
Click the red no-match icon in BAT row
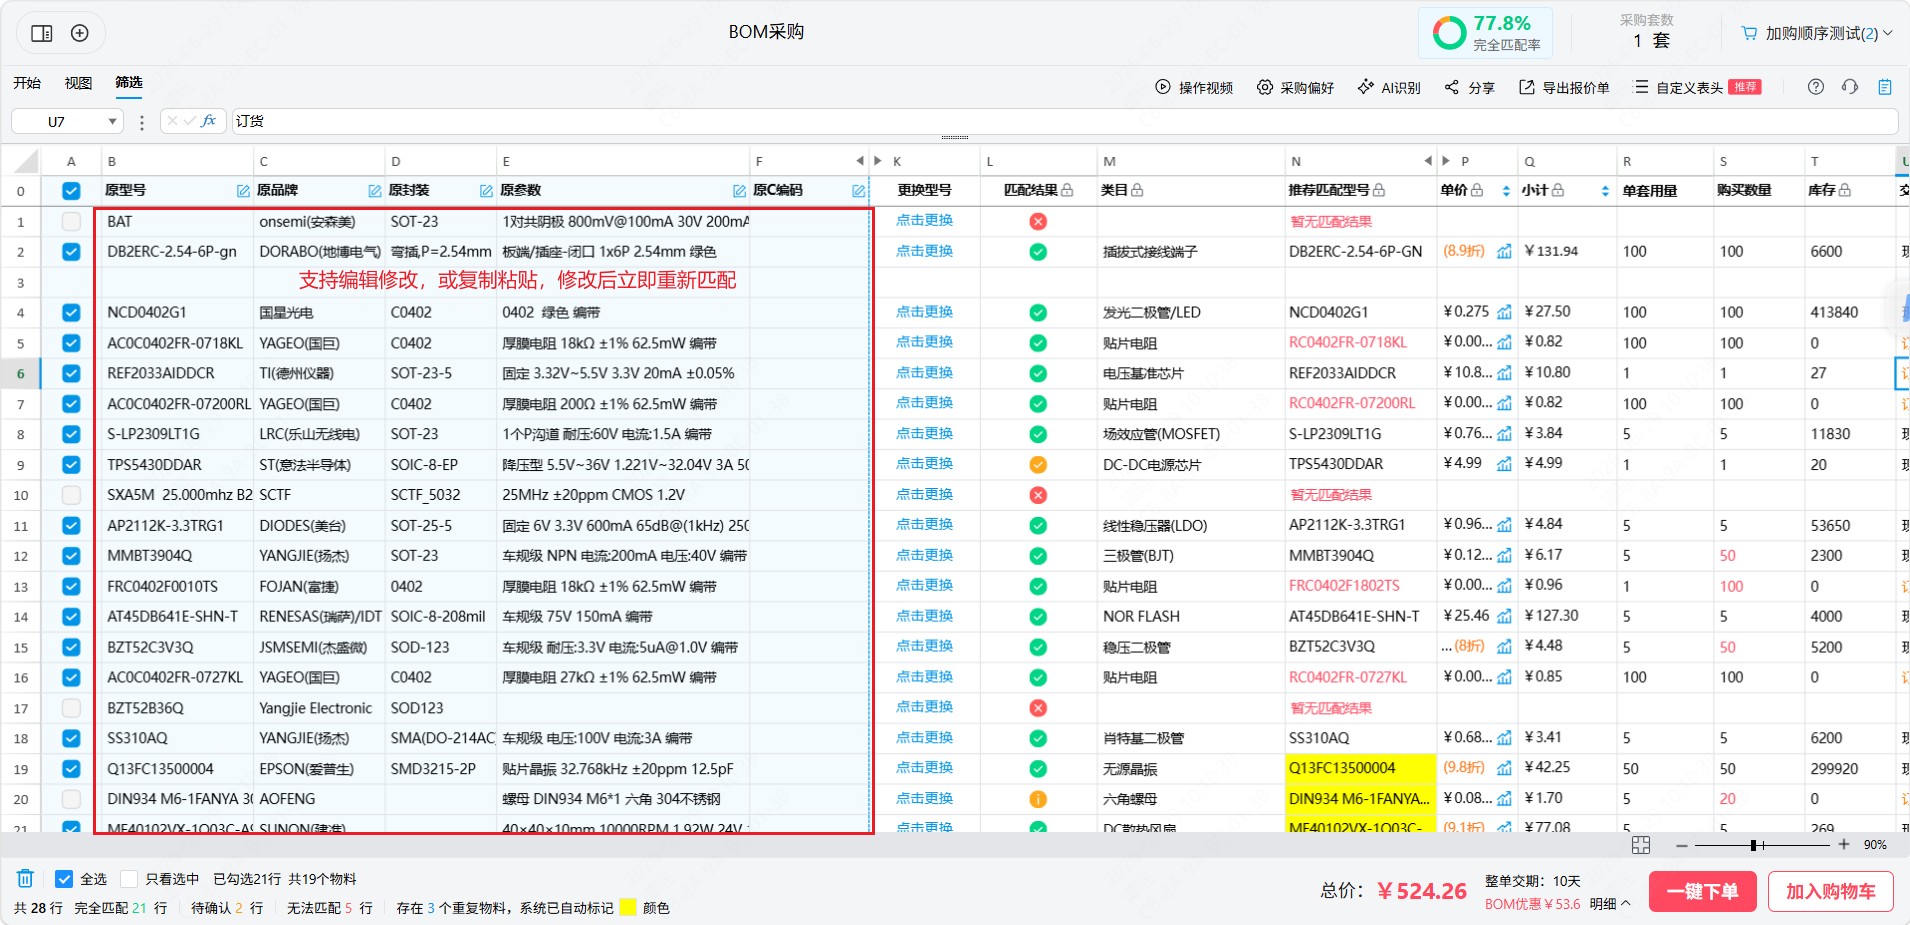coord(1038,221)
